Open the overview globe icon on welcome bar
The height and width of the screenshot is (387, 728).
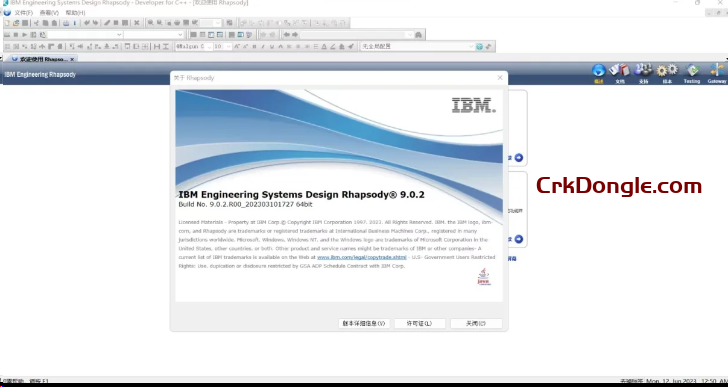point(598,71)
